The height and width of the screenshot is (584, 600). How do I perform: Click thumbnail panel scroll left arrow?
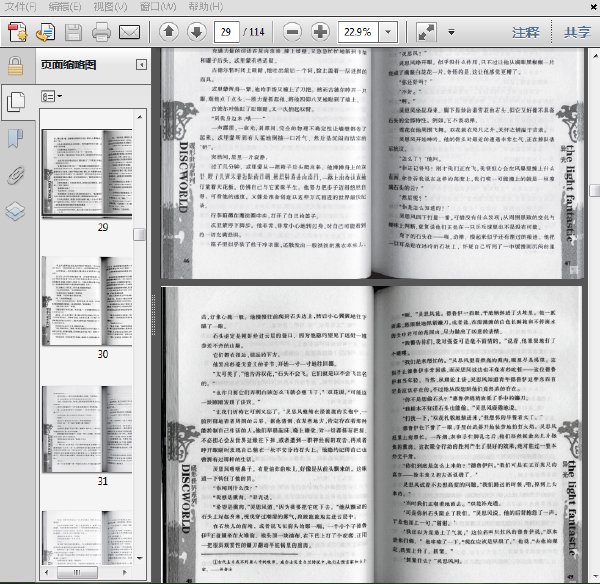(x=46, y=573)
